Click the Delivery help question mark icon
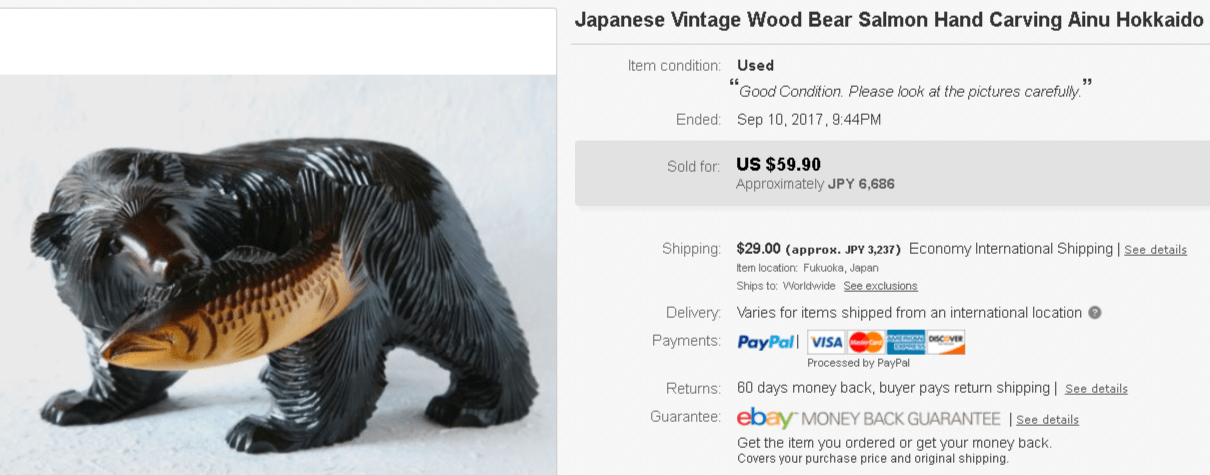The width and height of the screenshot is (1210, 475). [1095, 313]
